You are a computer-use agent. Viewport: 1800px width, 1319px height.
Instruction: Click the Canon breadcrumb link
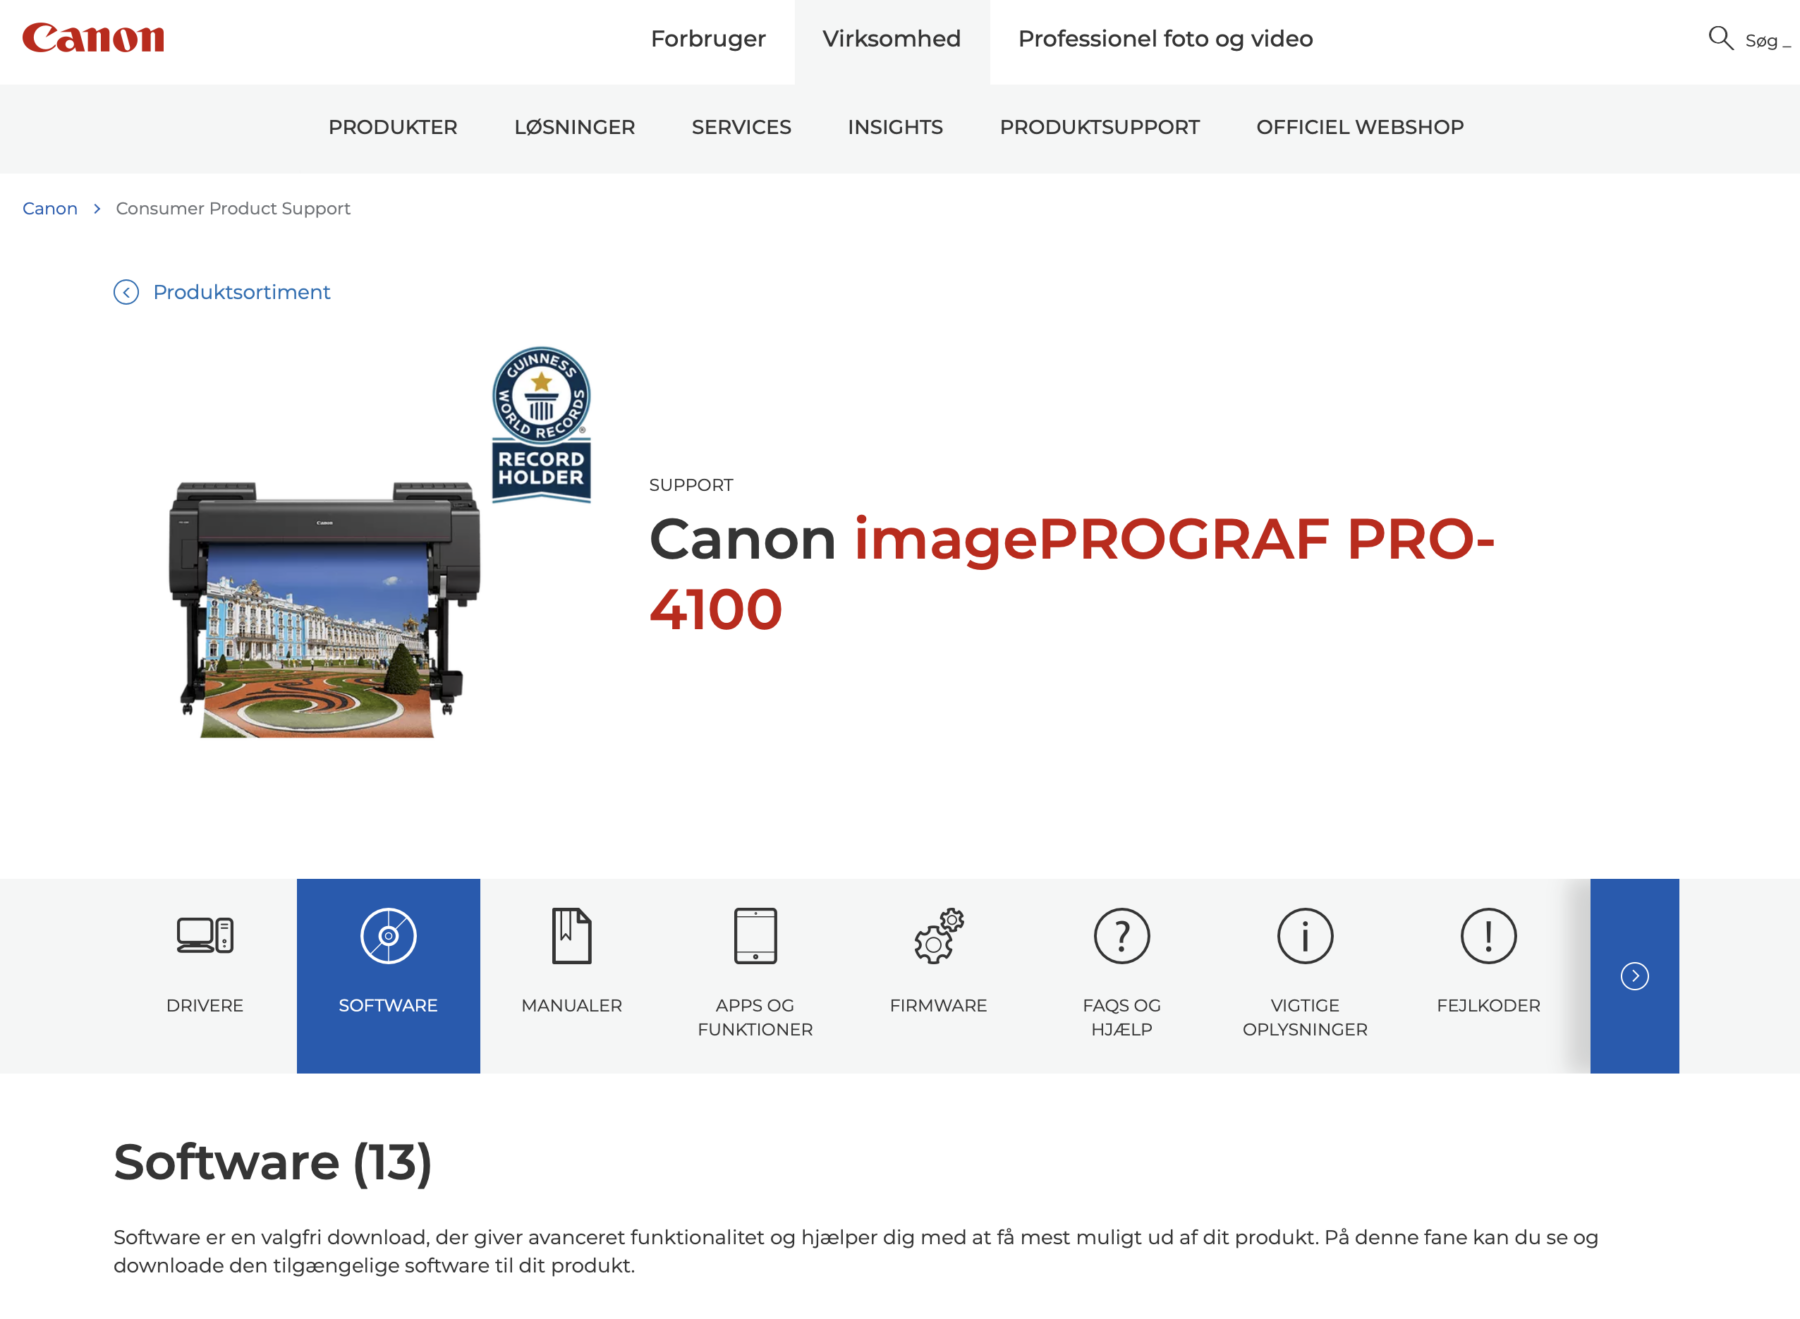50,208
